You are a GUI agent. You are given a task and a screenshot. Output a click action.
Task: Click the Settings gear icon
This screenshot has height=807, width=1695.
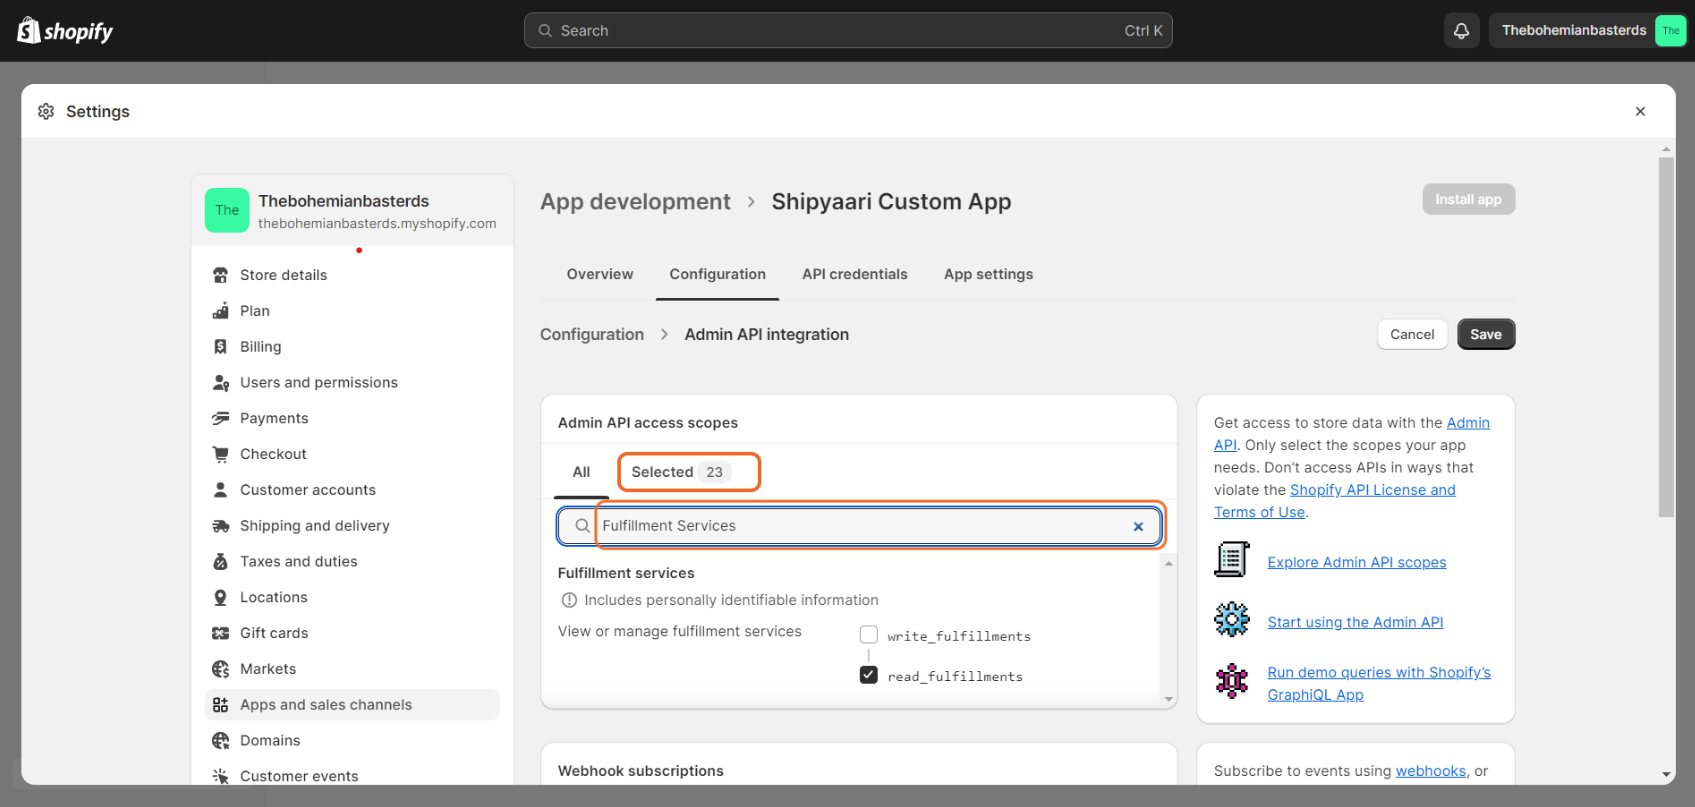[46, 111]
